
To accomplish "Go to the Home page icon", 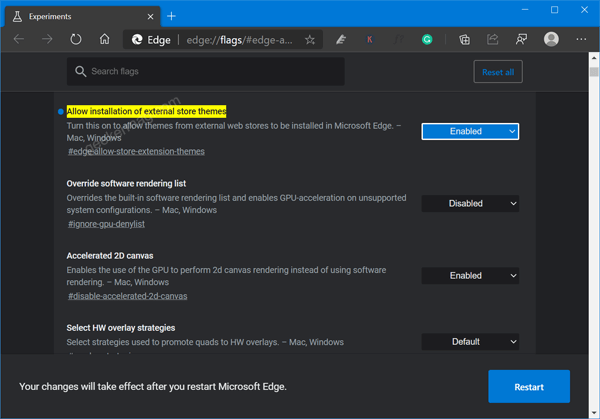I will (104, 39).
